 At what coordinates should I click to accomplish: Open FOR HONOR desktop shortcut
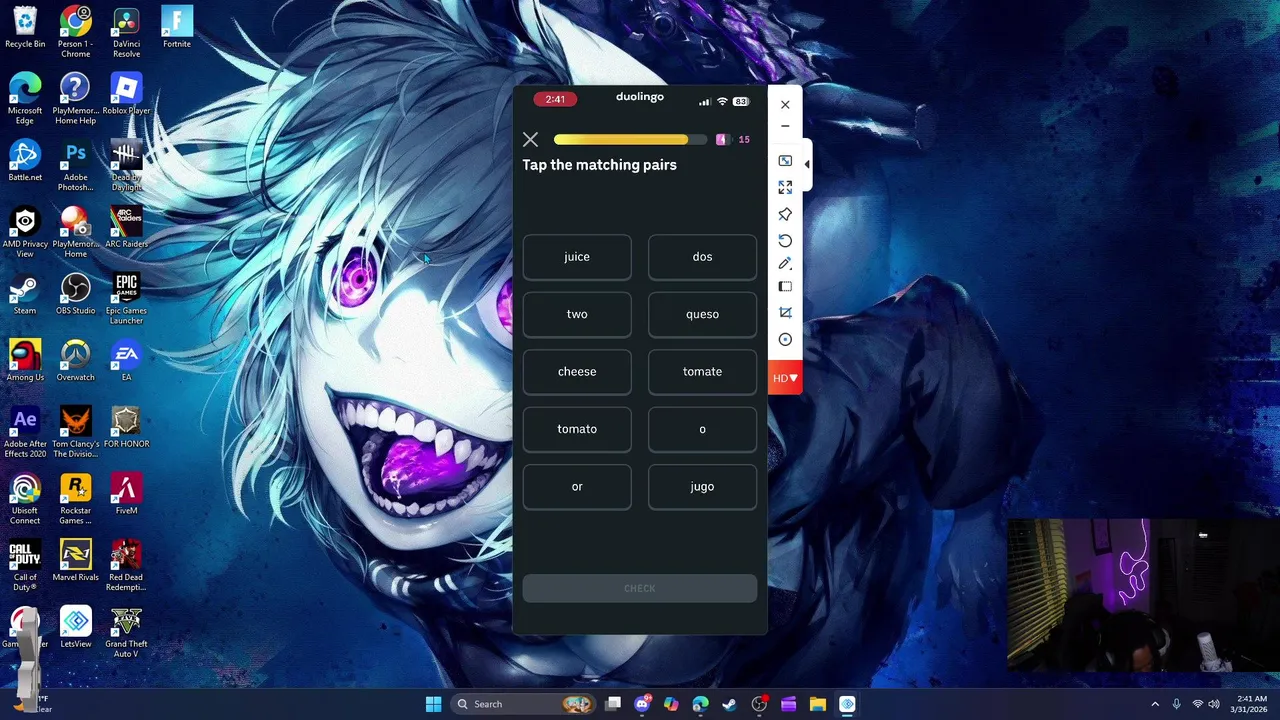(126, 428)
